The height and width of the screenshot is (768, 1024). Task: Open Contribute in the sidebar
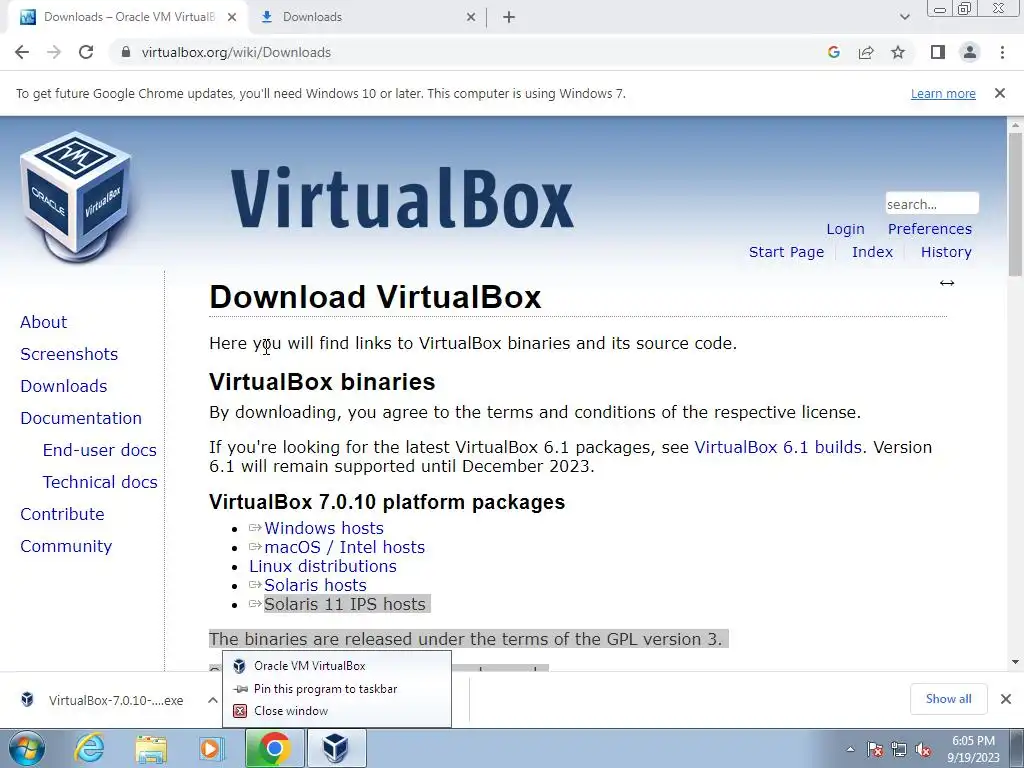(x=62, y=514)
